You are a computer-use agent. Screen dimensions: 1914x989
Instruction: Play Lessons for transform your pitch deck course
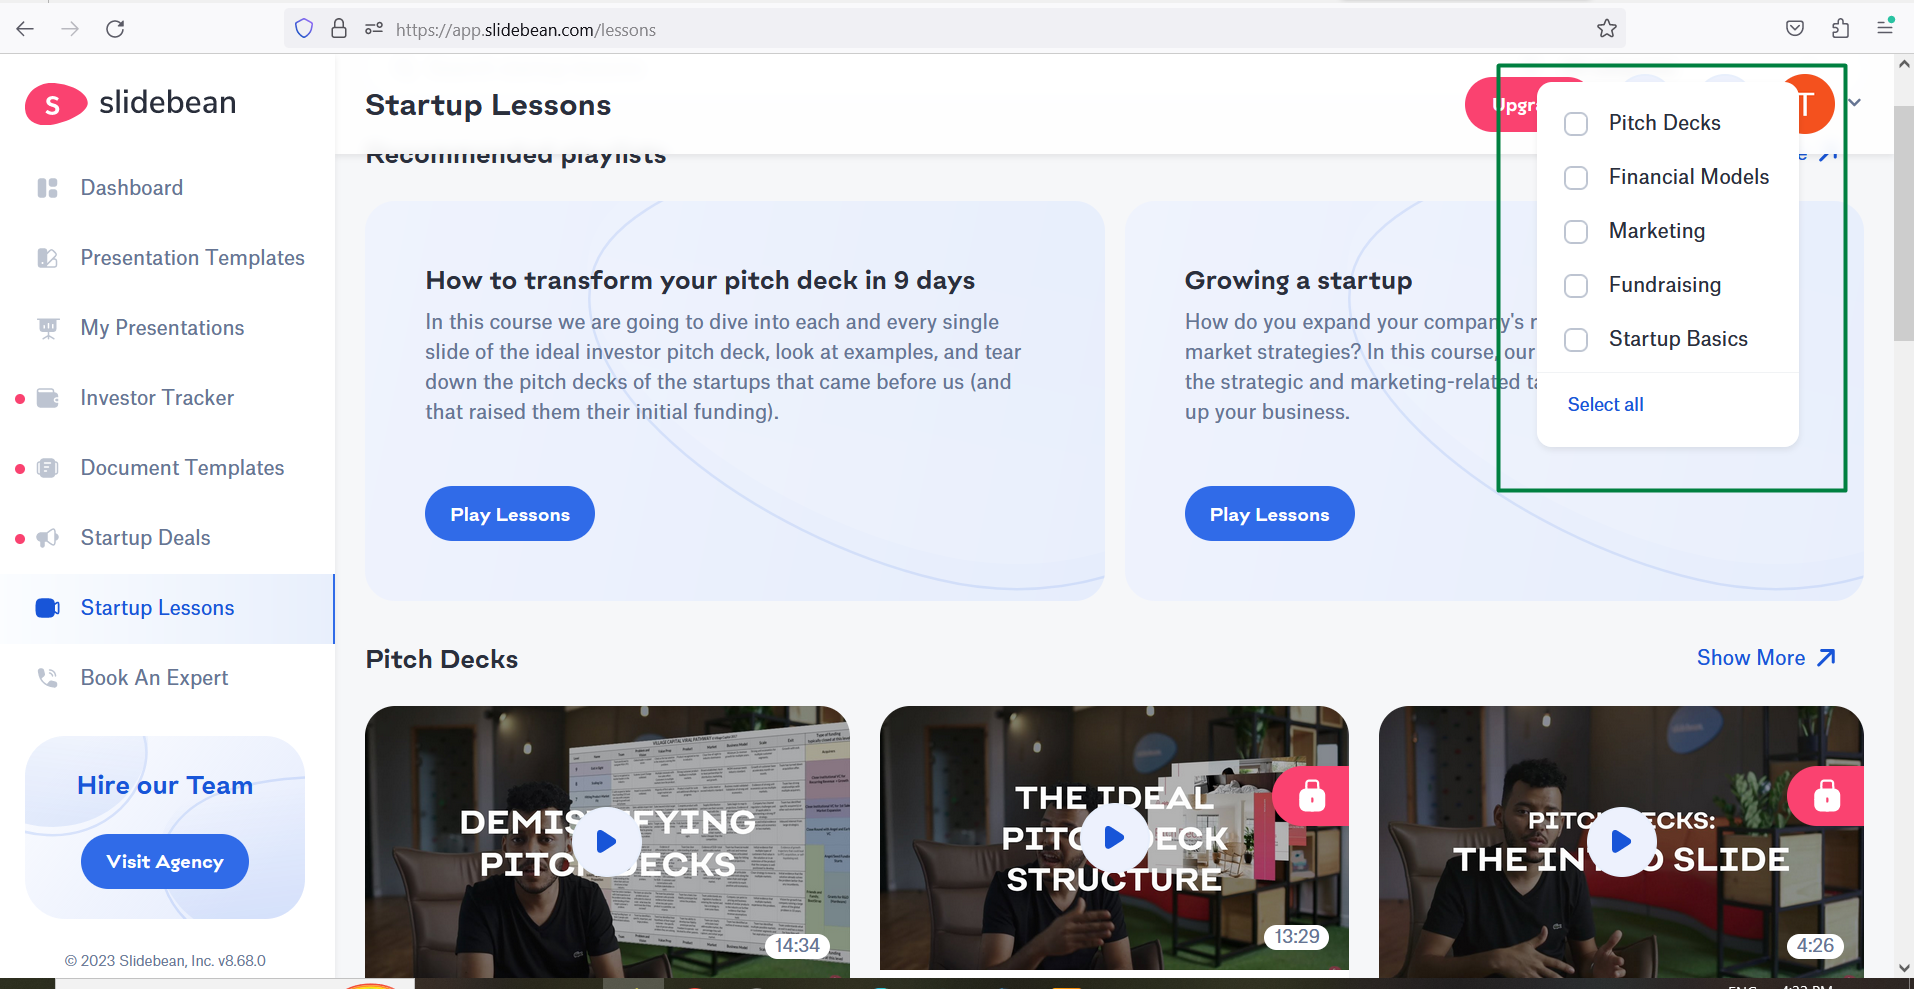tap(510, 514)
